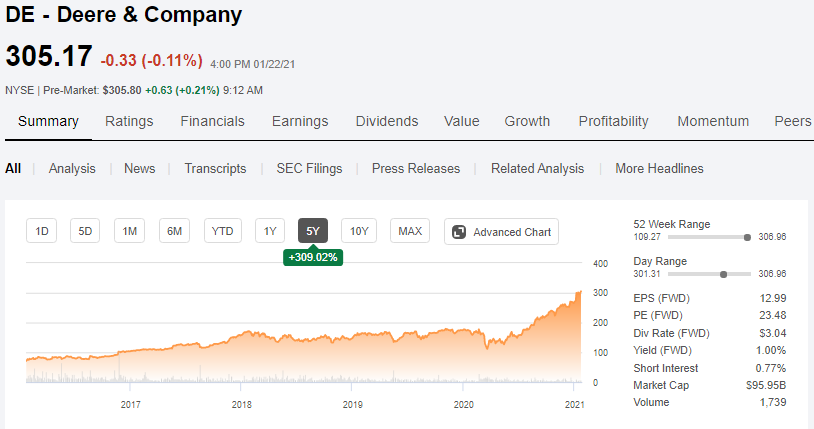Show the 10Y chart range
The width and height of the screenshot is (814, 429).
[x=359, y=231]
